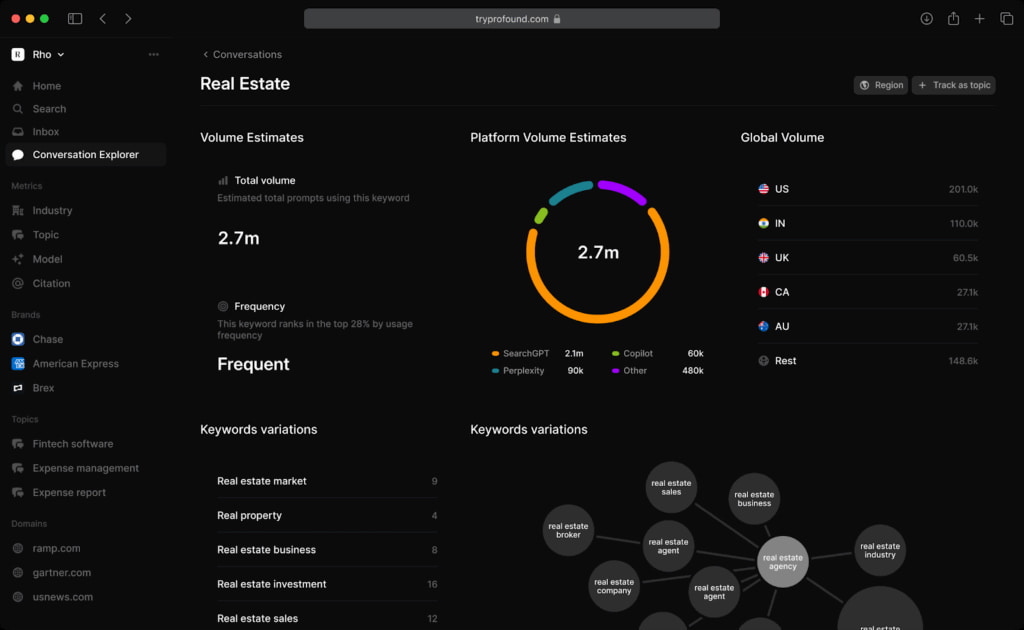Go back with browser back arrow
The height and width of the screenshot is (630, 1024).
pyautogui.click(x=102, y=19)
